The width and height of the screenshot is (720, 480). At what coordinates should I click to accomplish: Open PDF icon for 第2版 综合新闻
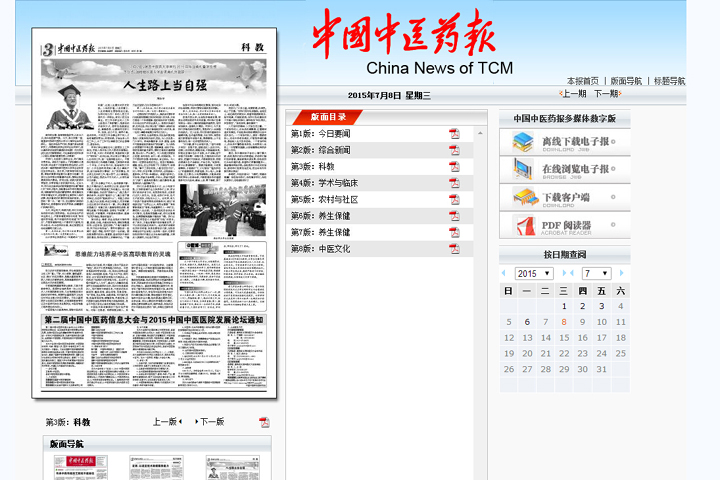[x=454, y=150]
